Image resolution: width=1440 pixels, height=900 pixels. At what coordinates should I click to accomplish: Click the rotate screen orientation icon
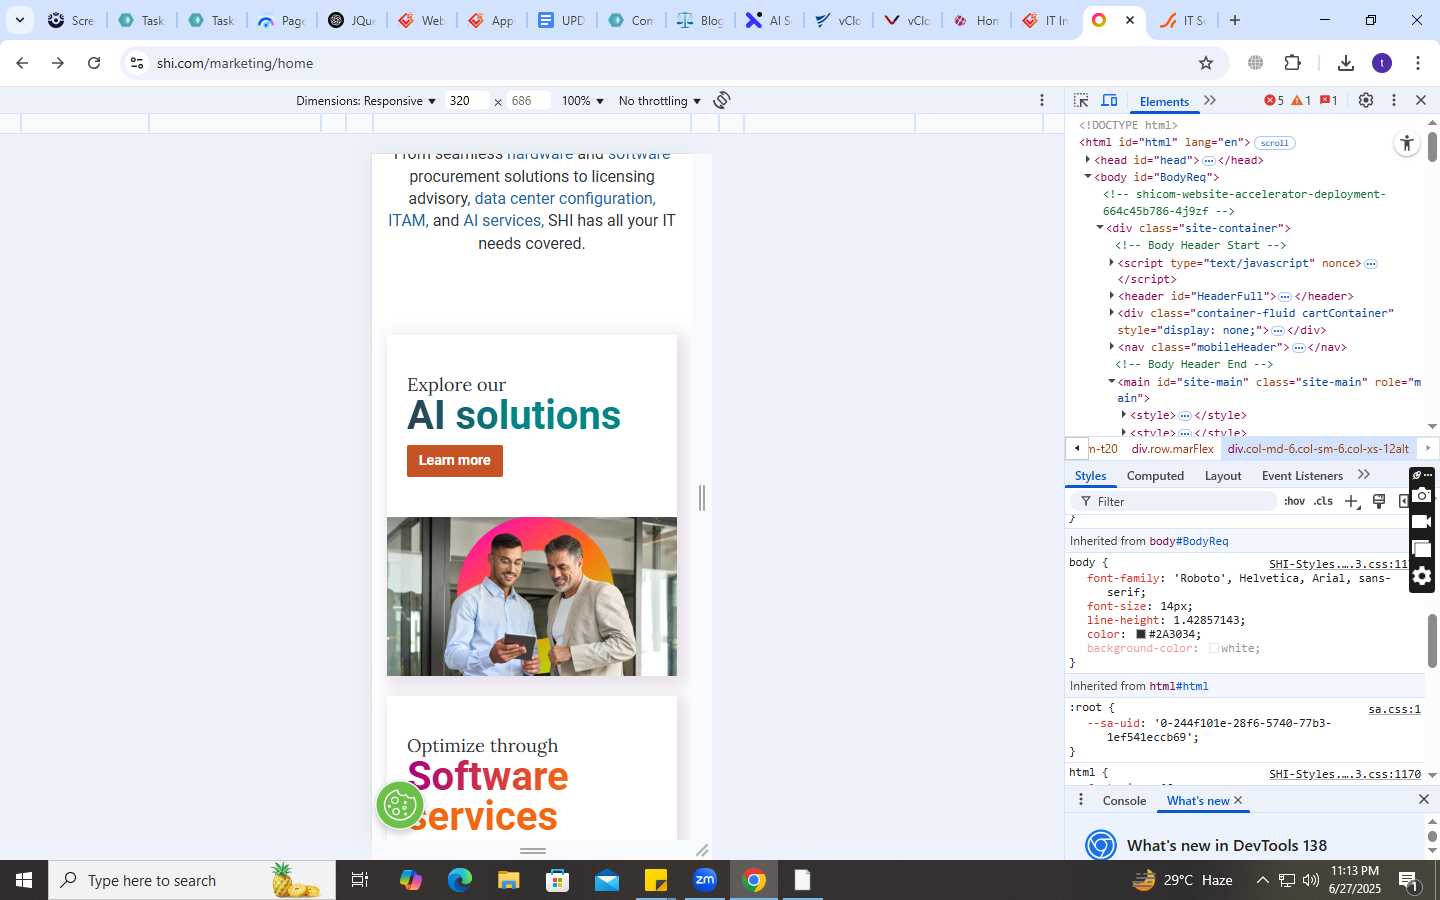722,100
